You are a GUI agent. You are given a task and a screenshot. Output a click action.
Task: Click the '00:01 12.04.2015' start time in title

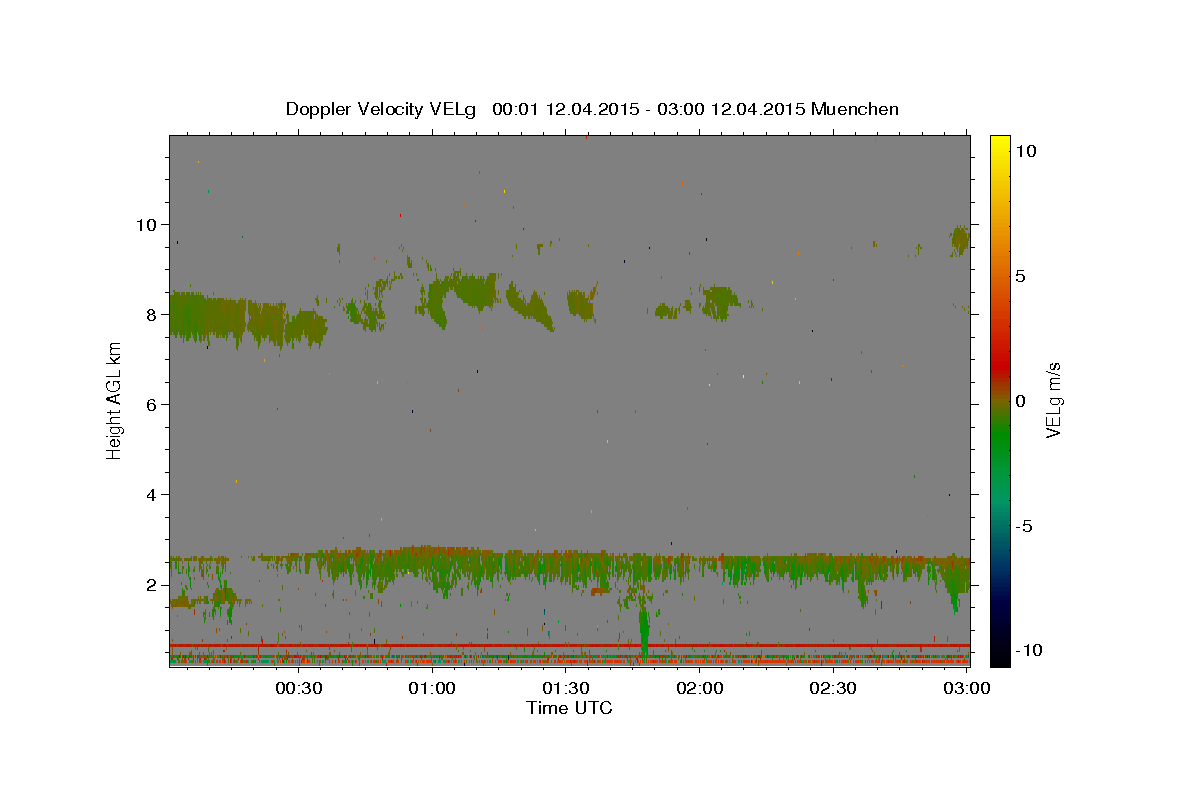(565, 109)
